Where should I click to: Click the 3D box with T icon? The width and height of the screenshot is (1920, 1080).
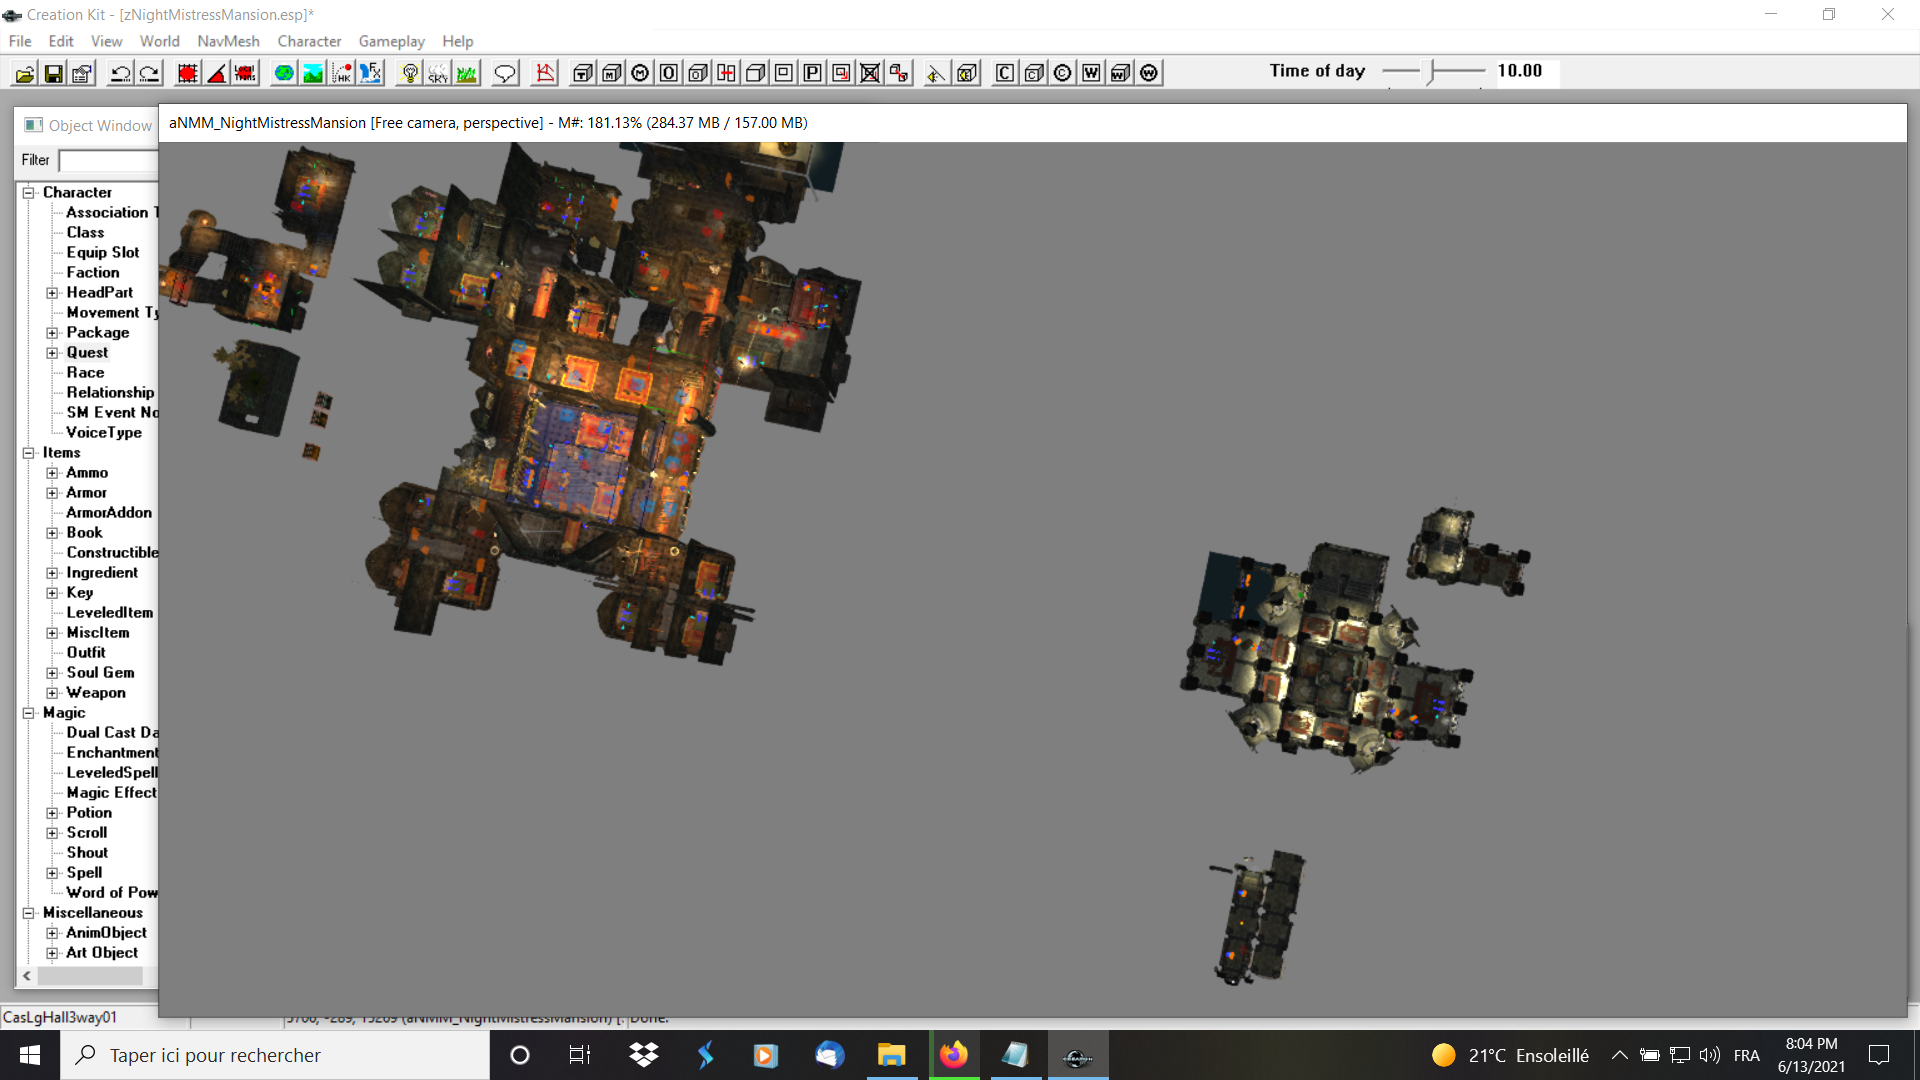(x=583, y=73)
